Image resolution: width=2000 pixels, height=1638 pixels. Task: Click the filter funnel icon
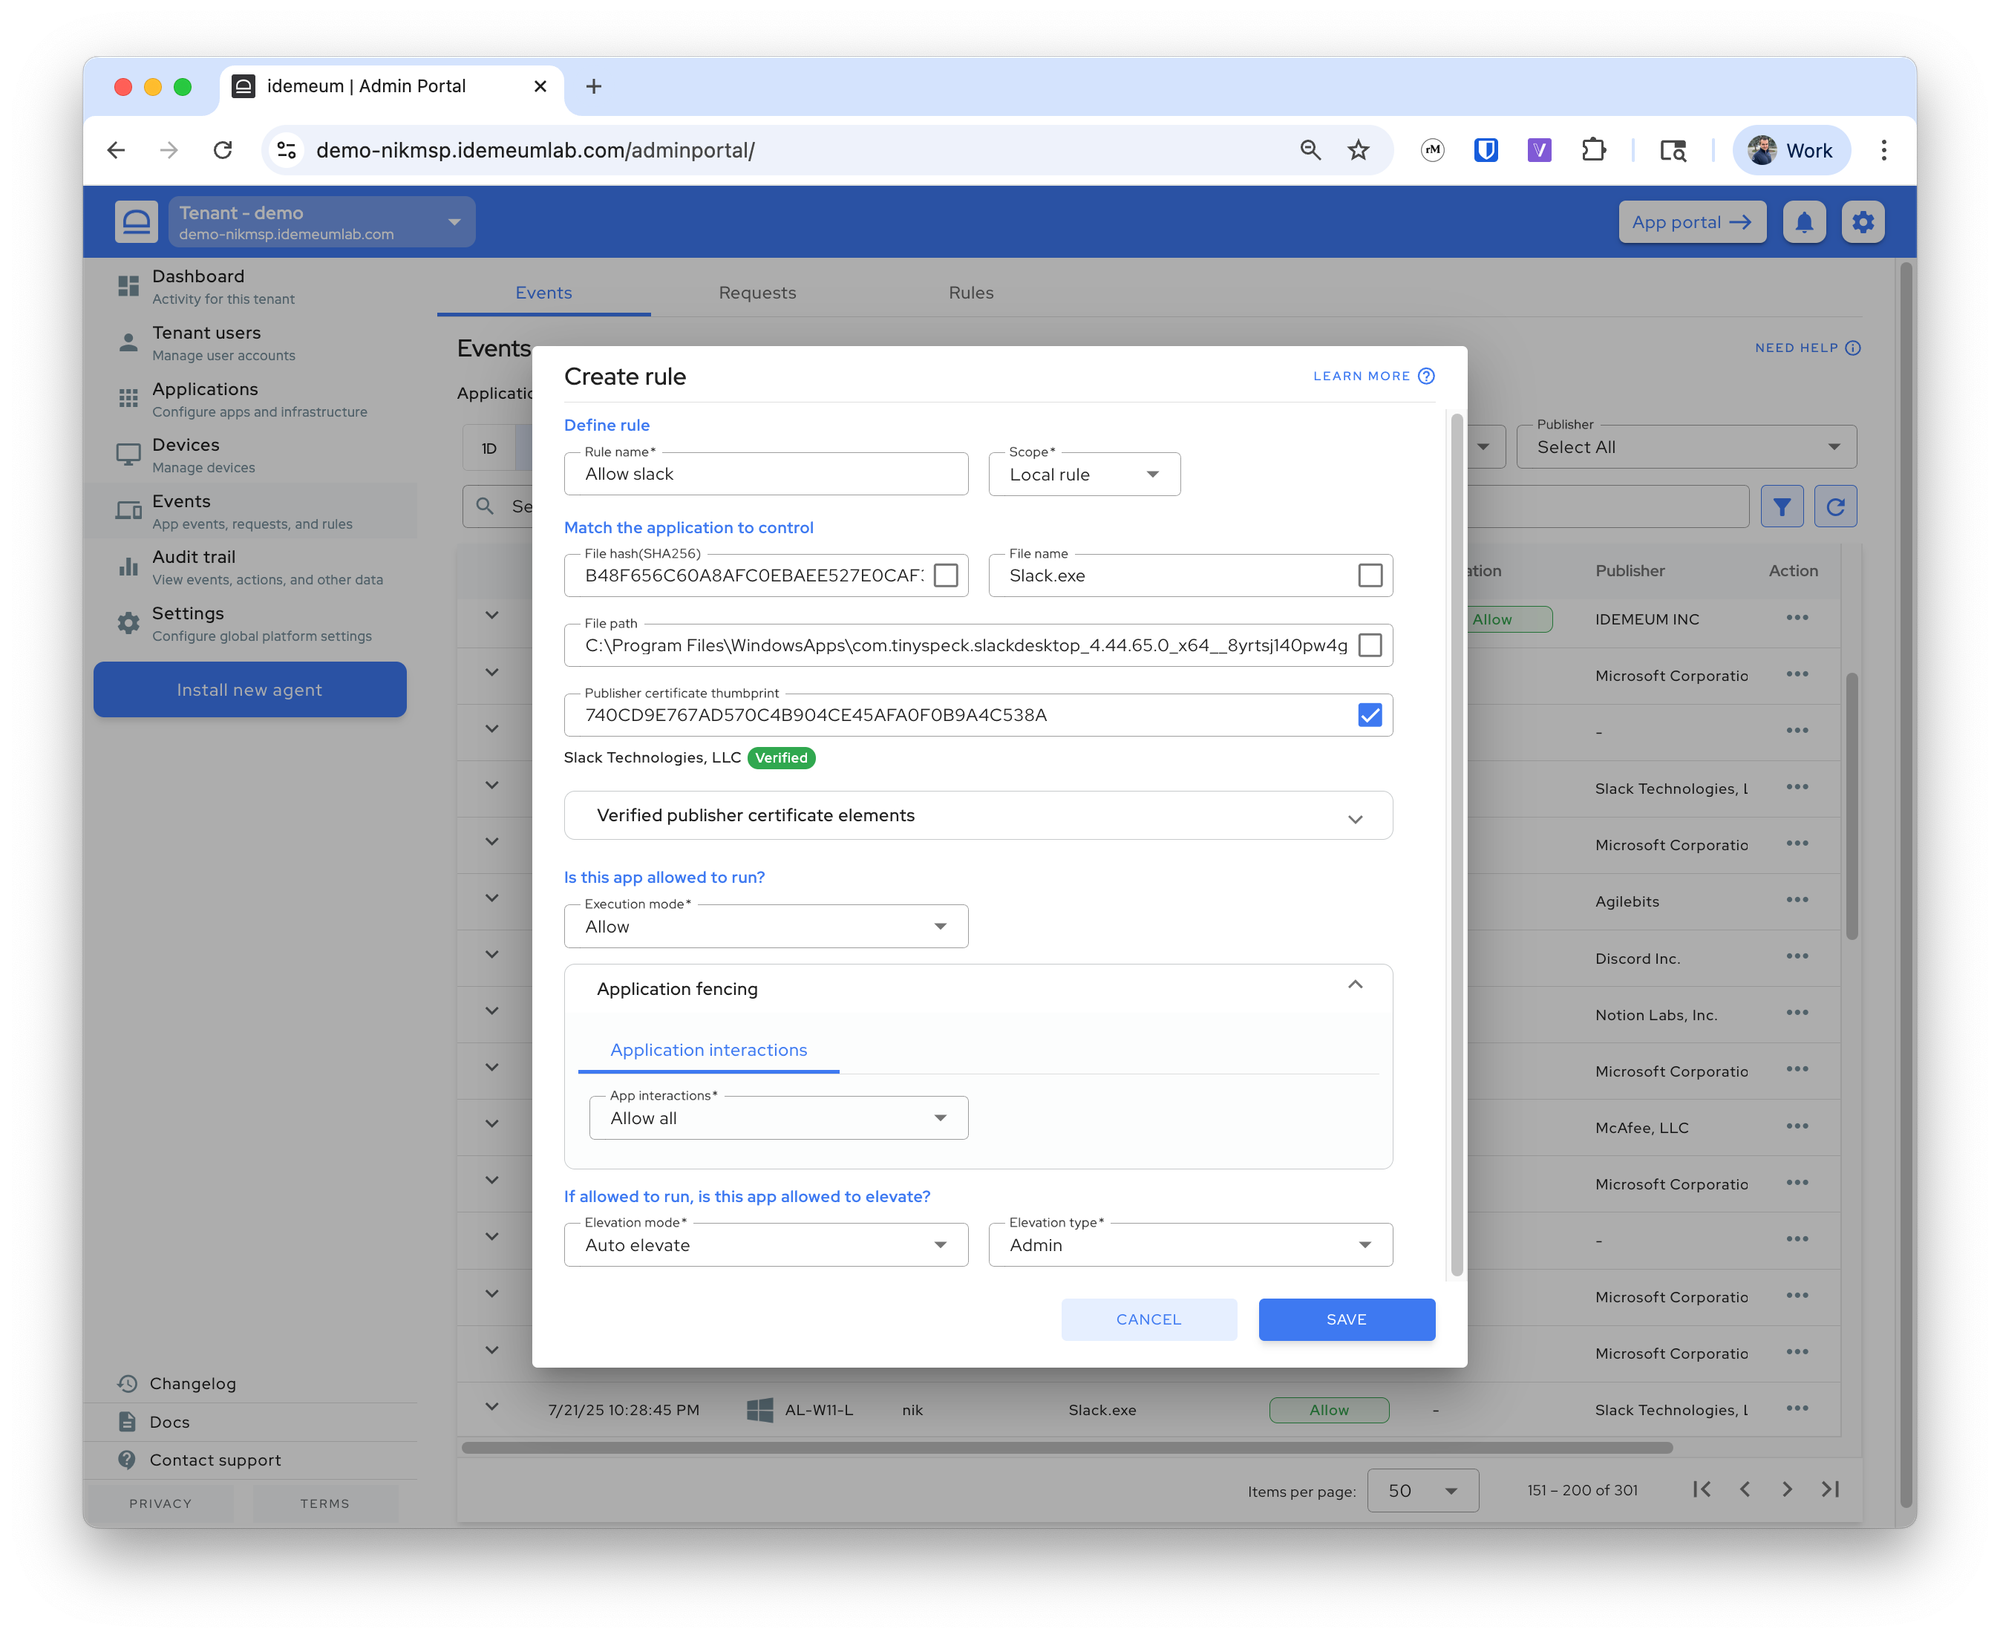click(x=1781, y=507)
